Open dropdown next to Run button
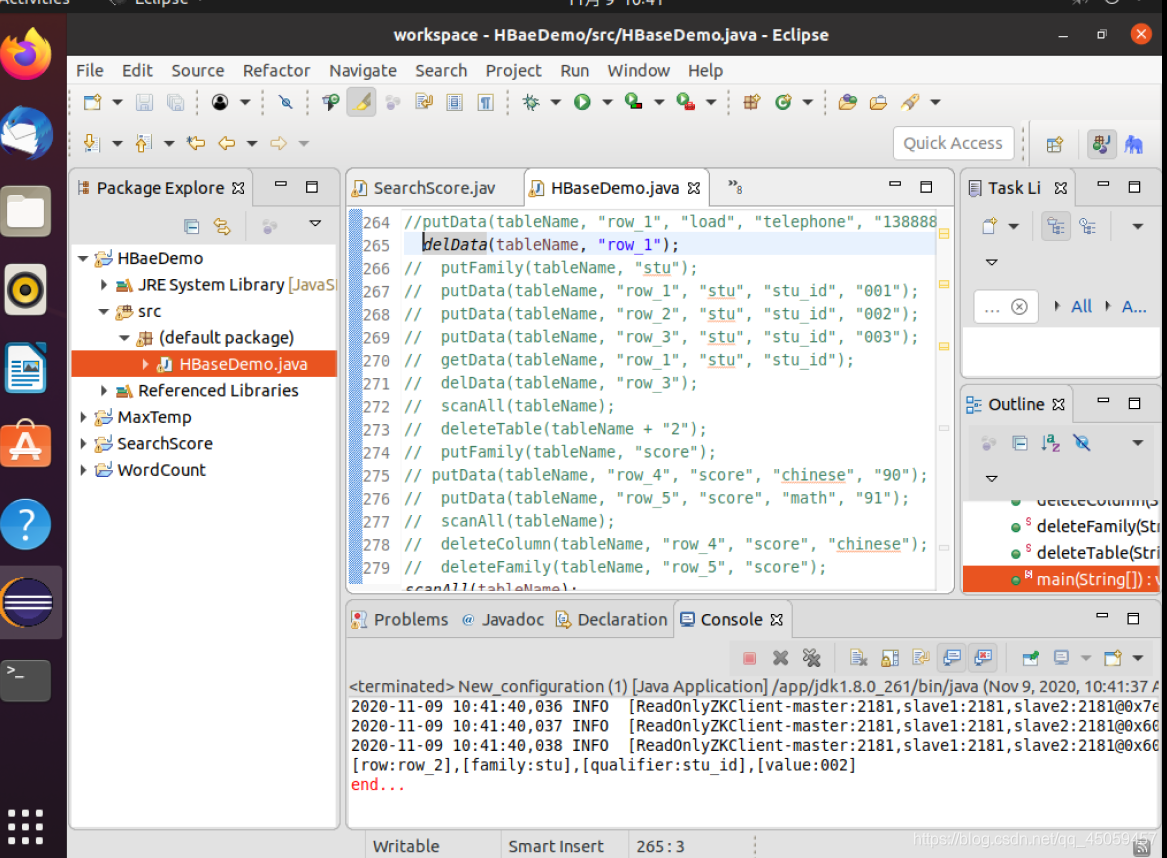1167x858 pixels. click(x=607, y=102)
